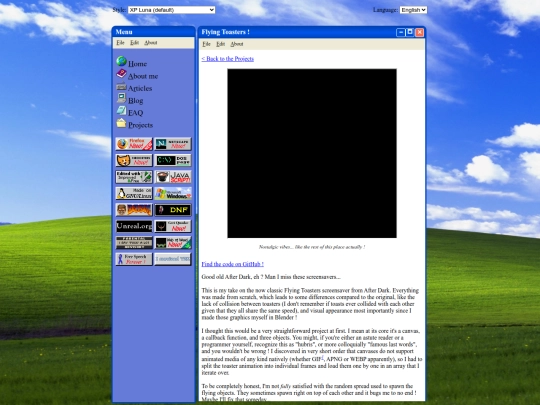
Task: Click the black Flying Toasters canvas
Action: [312, 153]
